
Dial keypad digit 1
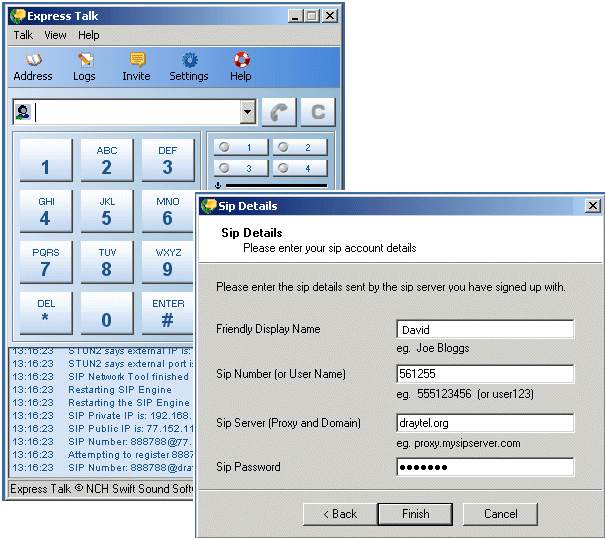(x=46, y=160)
